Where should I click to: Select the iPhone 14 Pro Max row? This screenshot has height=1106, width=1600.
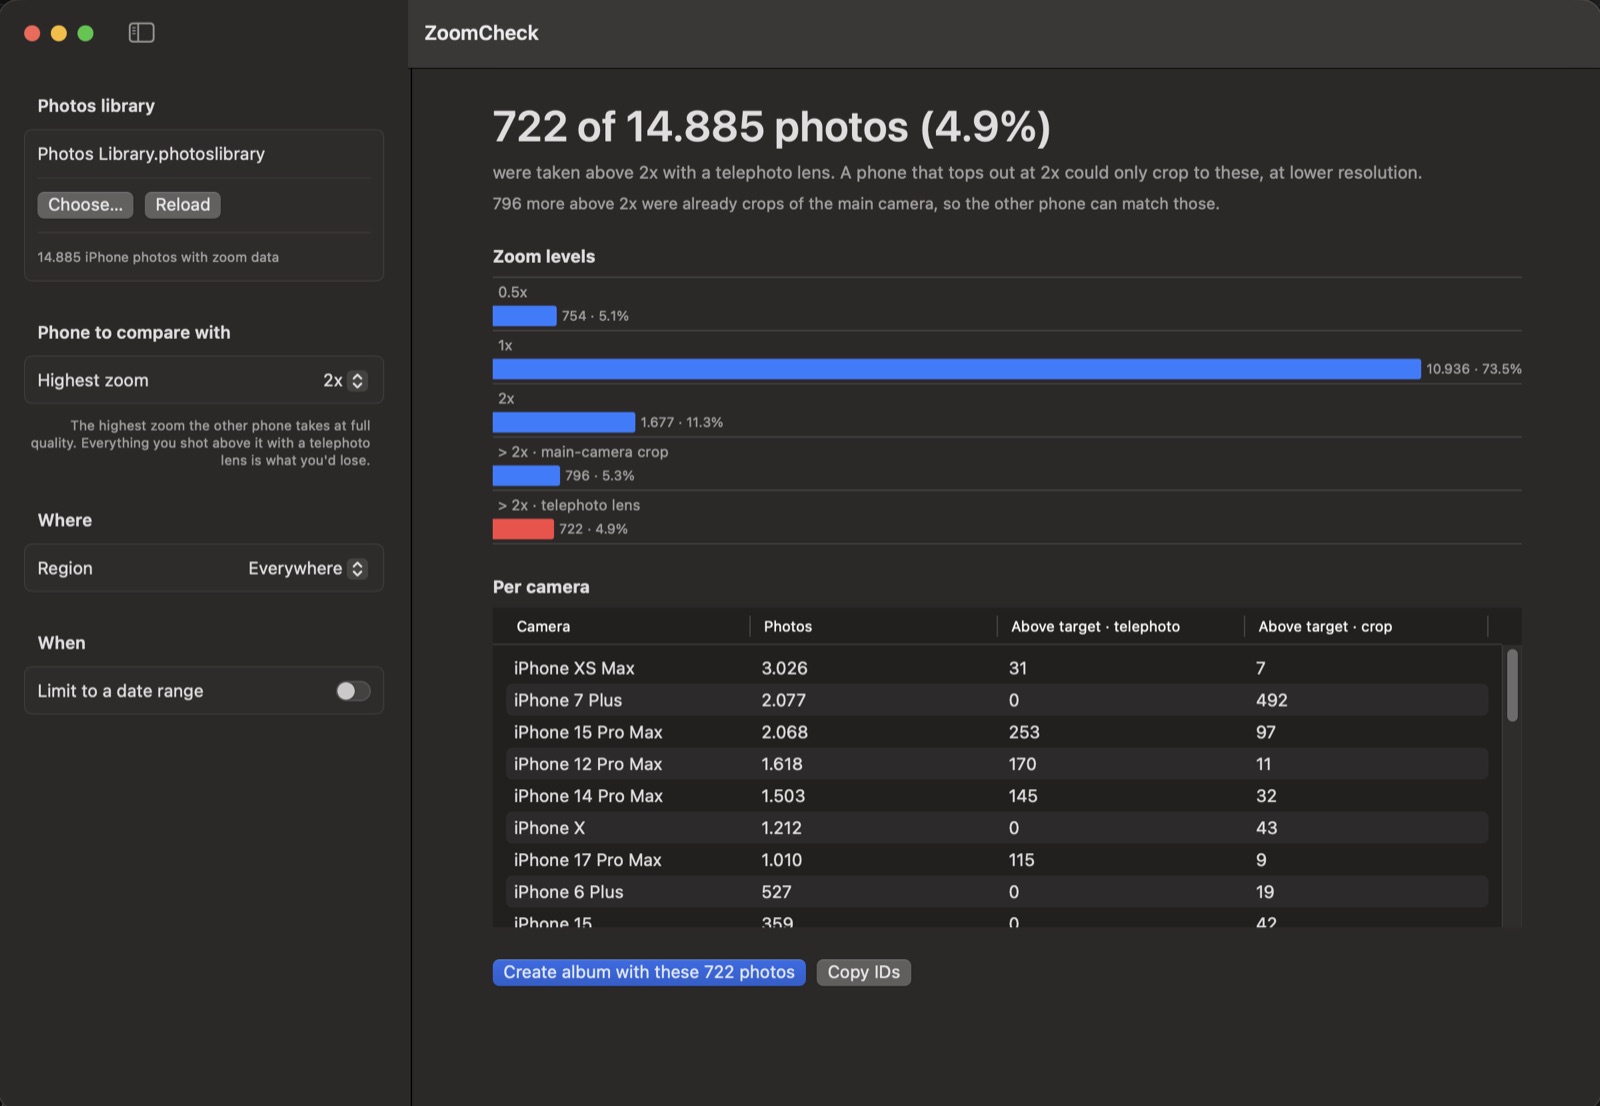pyautogui.click(x=995, y=796)
